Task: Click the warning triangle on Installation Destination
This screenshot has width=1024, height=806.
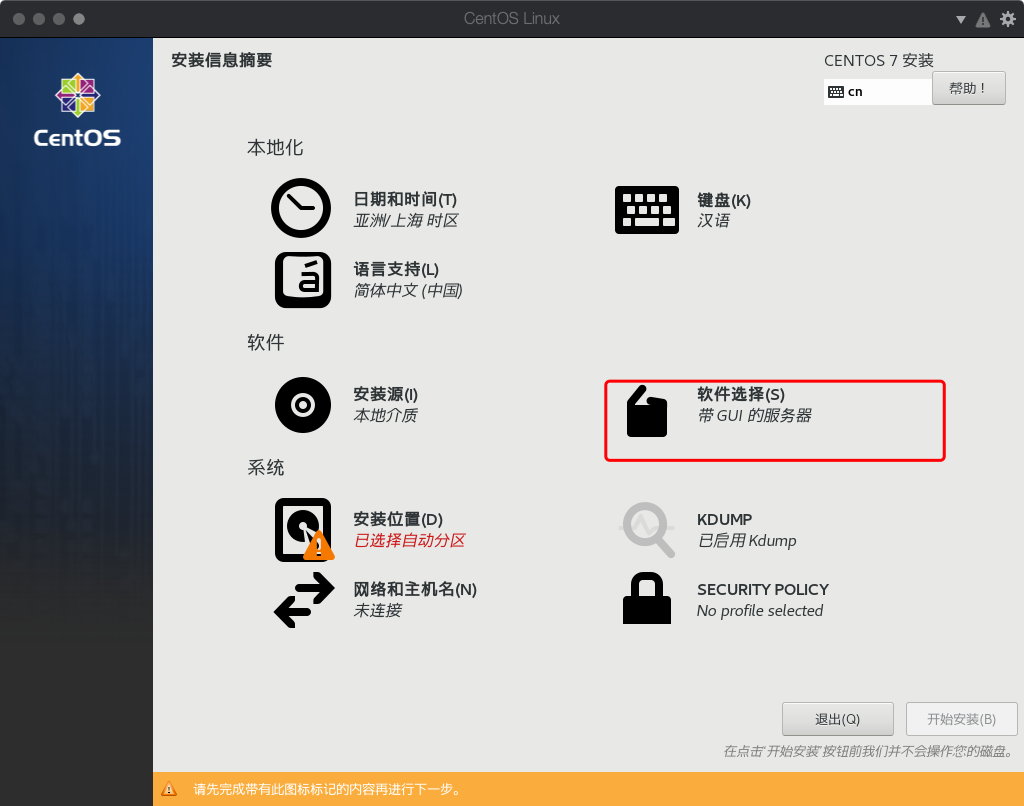Action: [x=317, y=545]
